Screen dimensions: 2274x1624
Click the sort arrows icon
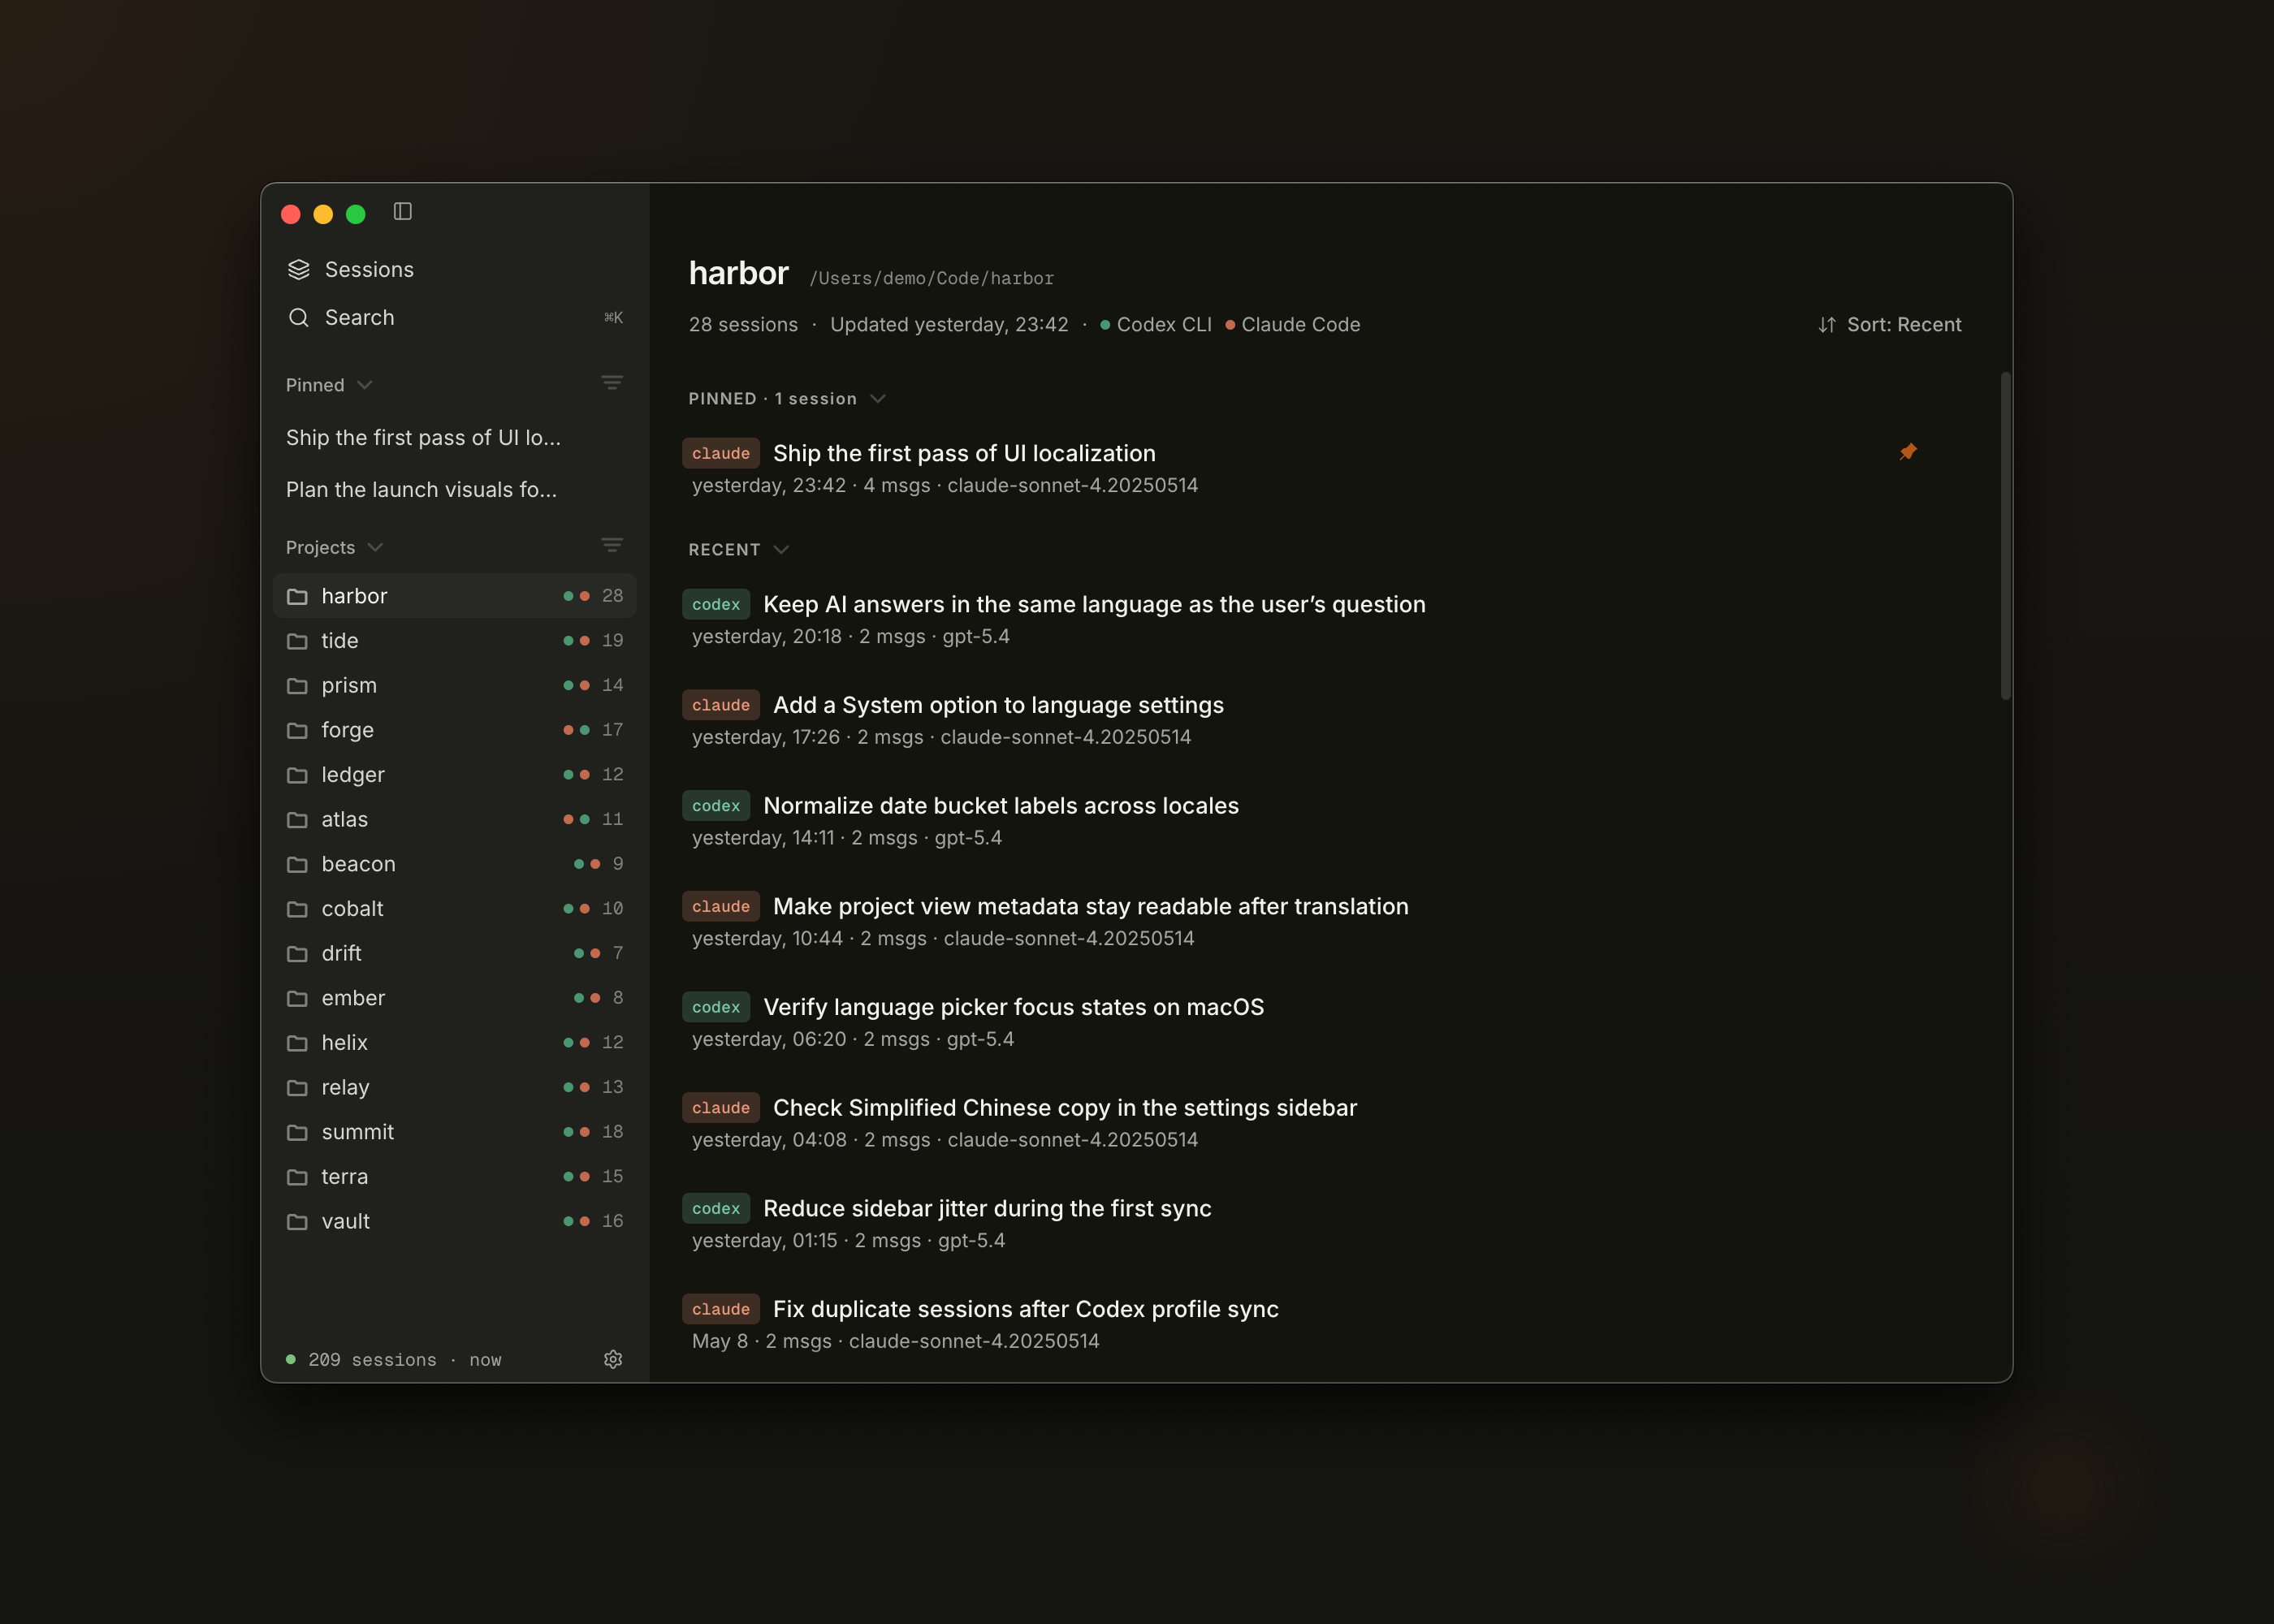(x=1826, y=325)
